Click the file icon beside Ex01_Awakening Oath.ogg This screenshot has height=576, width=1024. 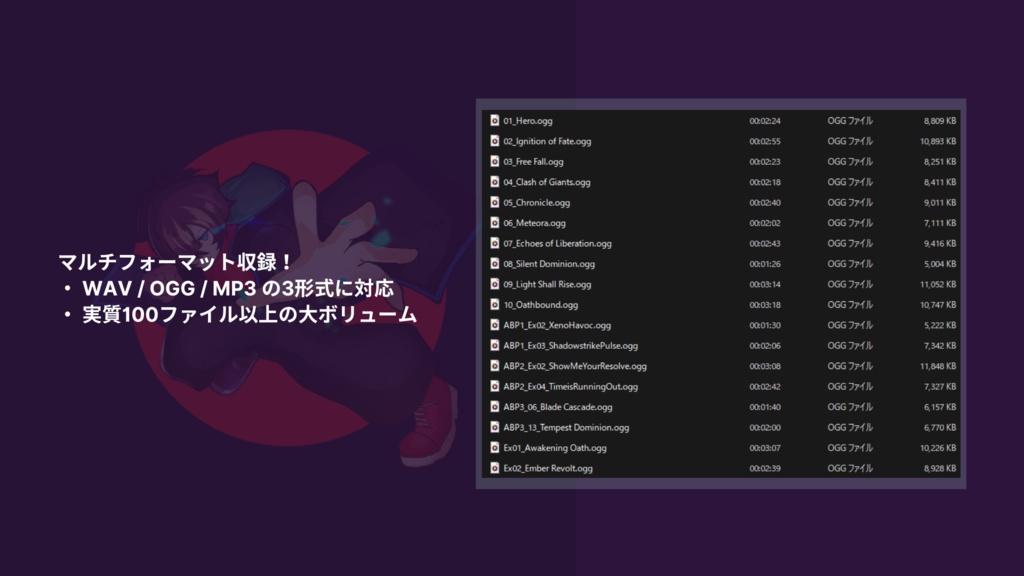(x=494, y=448)
